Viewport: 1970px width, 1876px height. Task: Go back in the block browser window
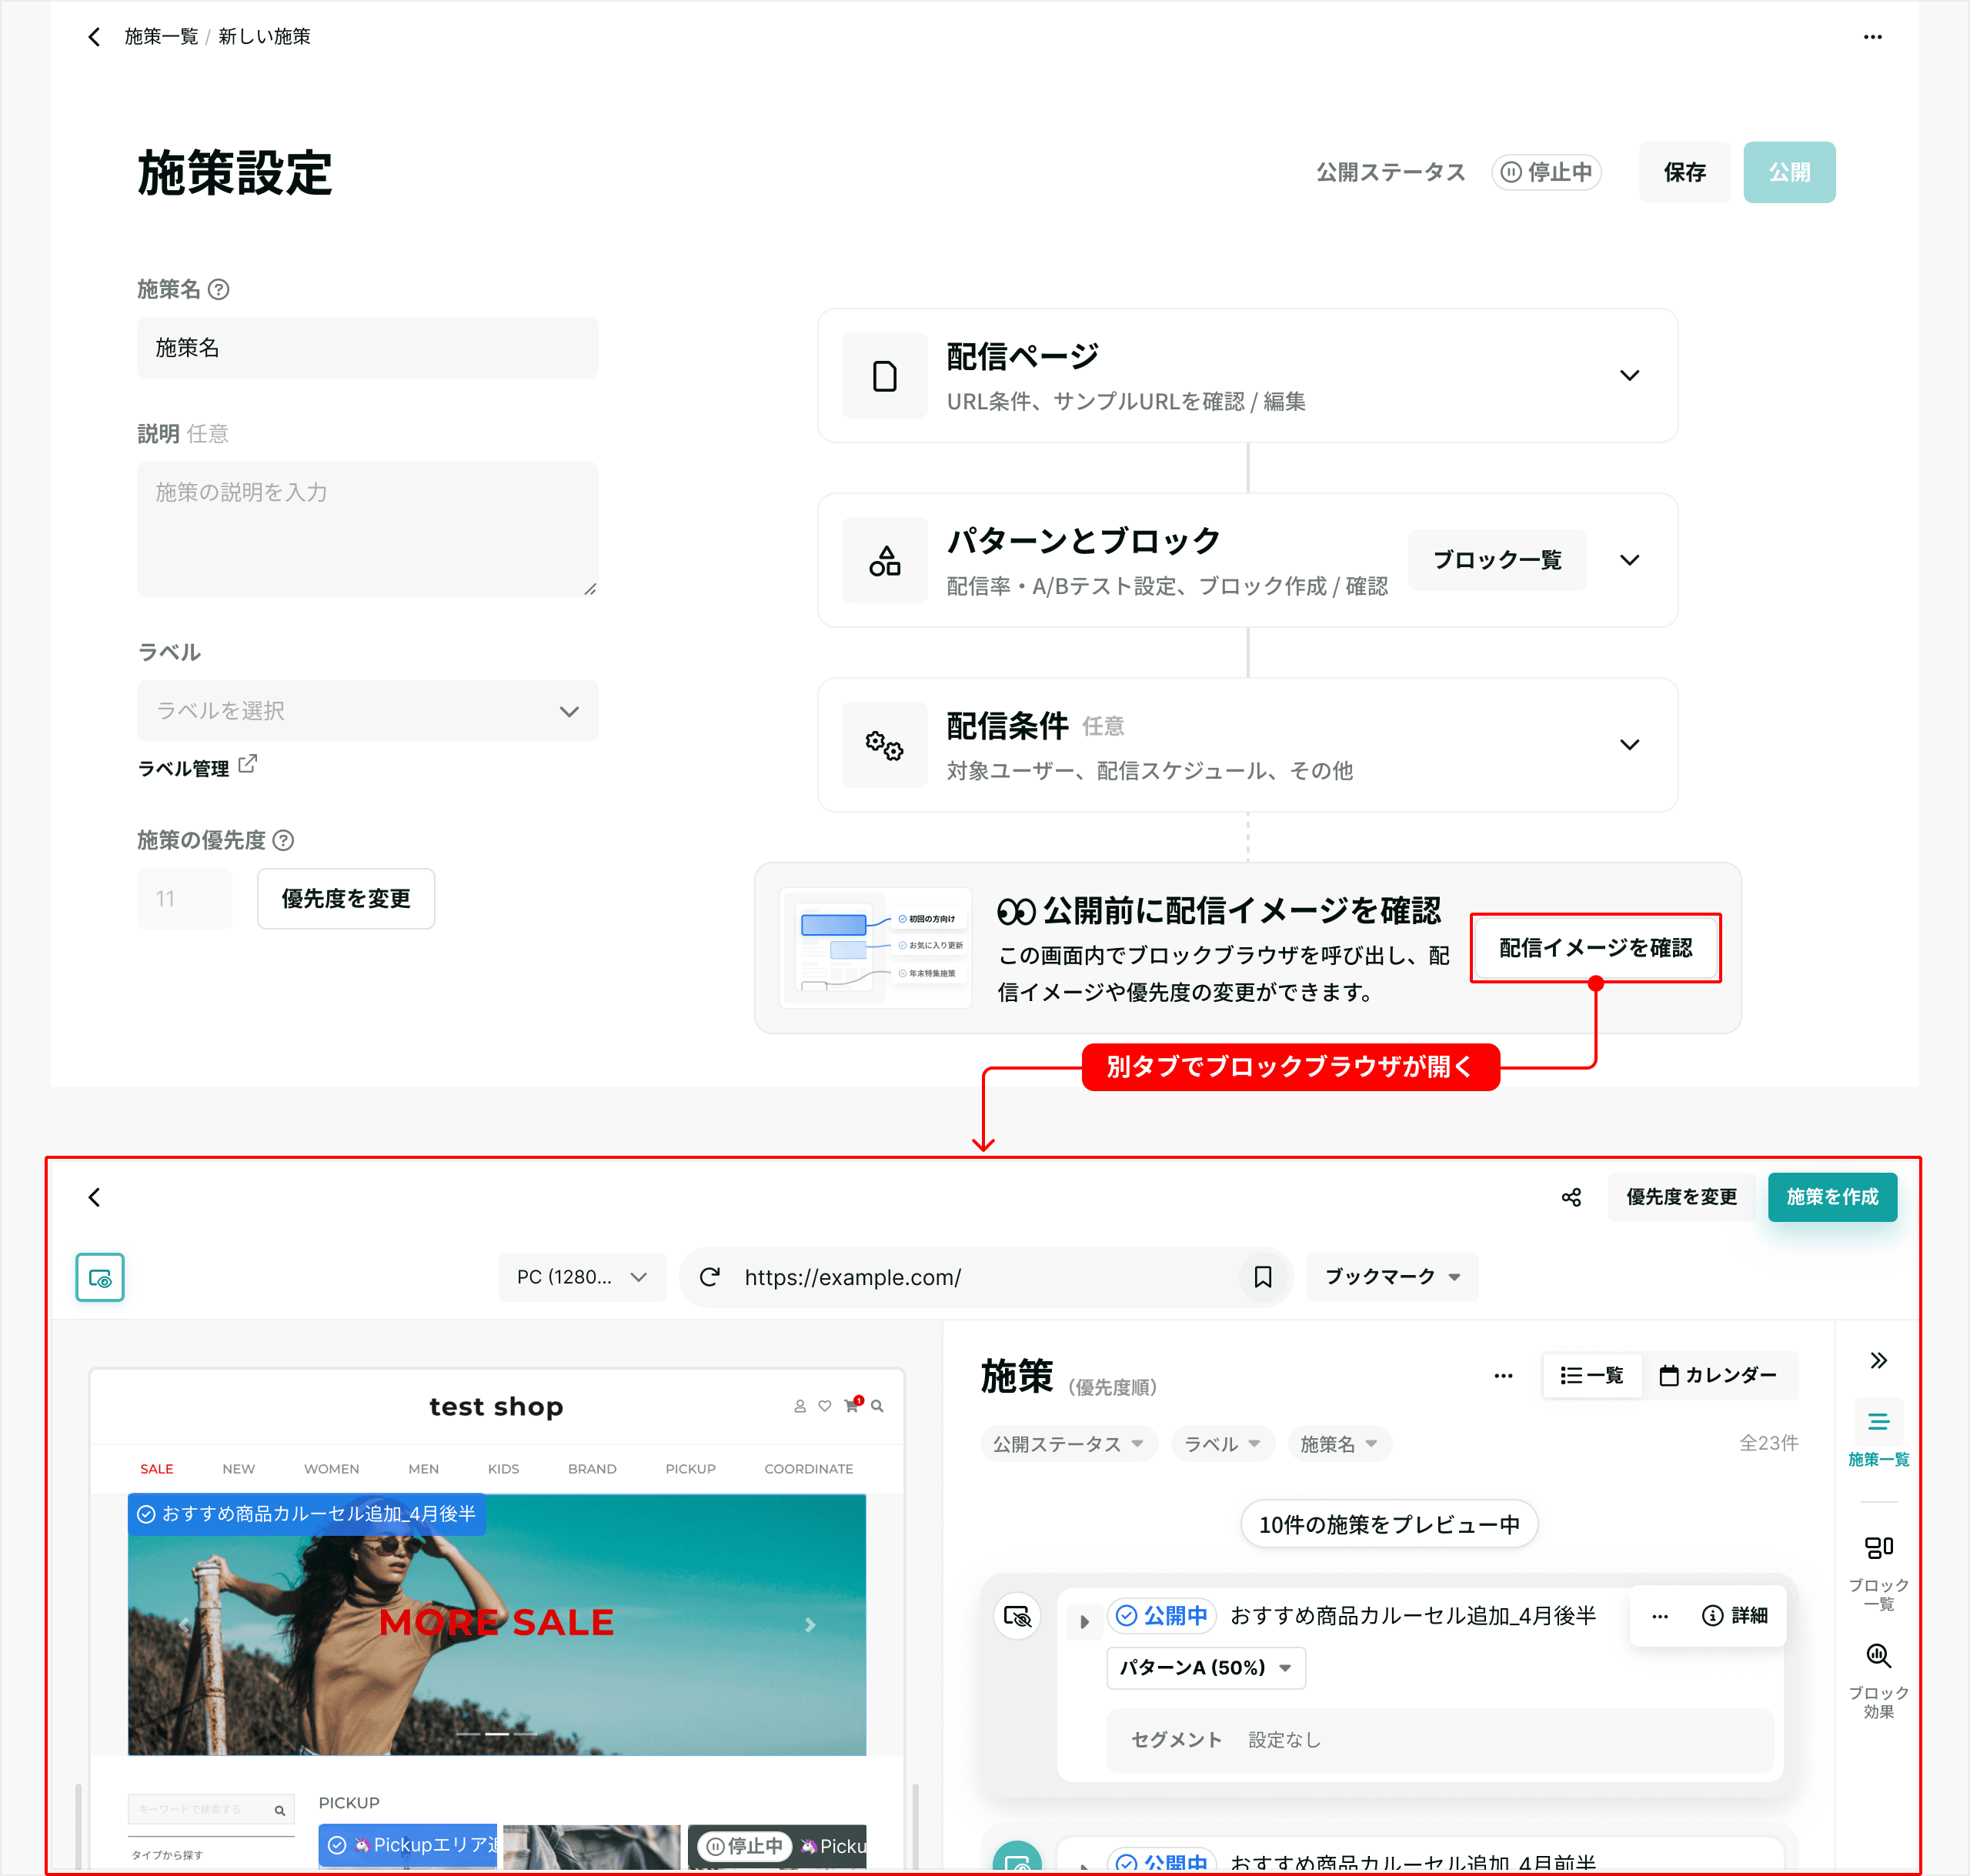[94, 1197]
